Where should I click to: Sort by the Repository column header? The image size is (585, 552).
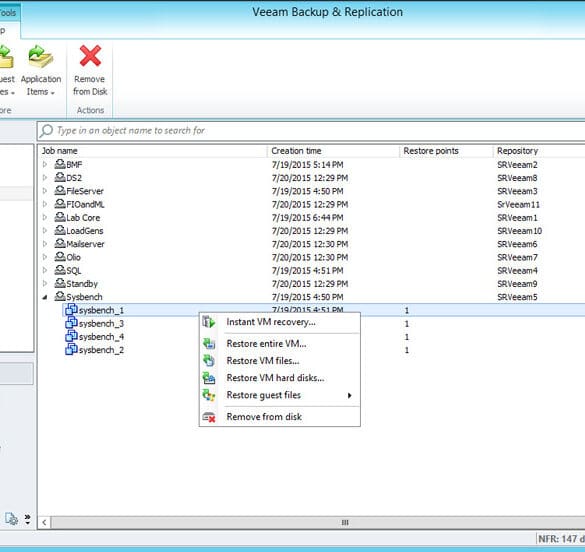539,151
